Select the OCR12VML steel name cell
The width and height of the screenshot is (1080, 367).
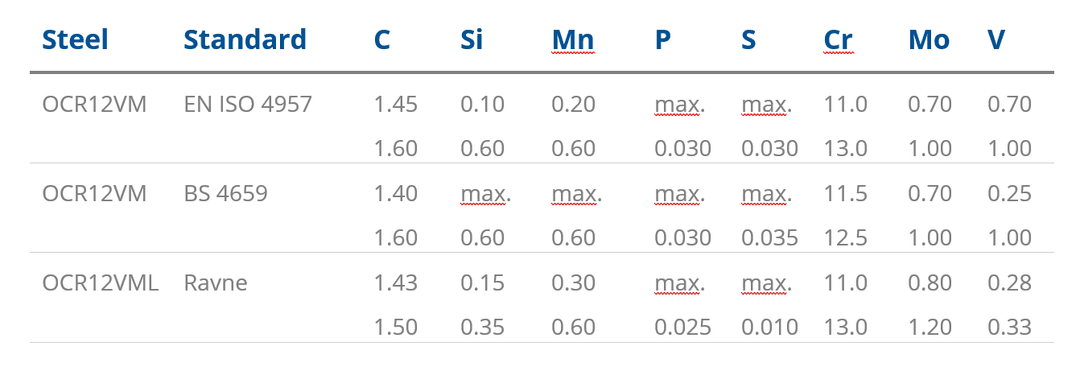101,283
